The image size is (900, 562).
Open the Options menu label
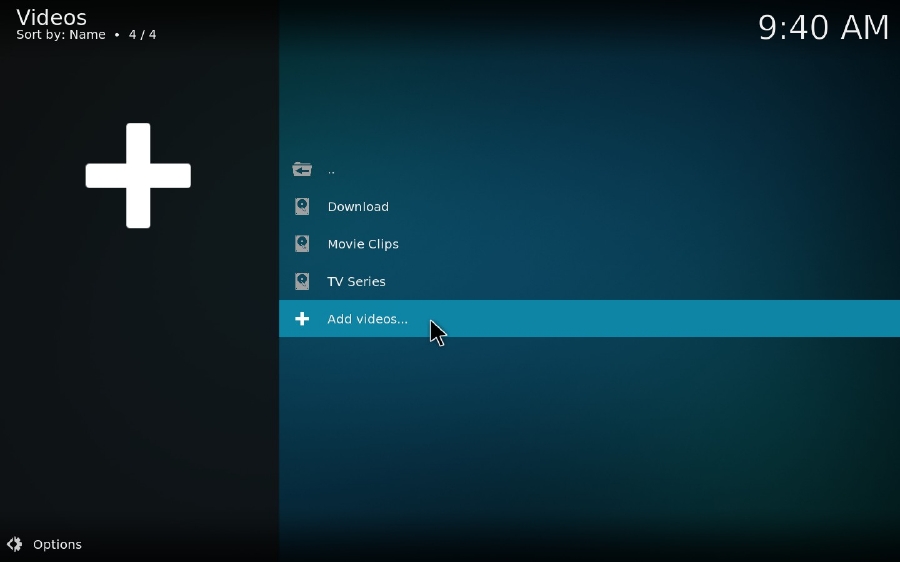[x=57, y=544]
